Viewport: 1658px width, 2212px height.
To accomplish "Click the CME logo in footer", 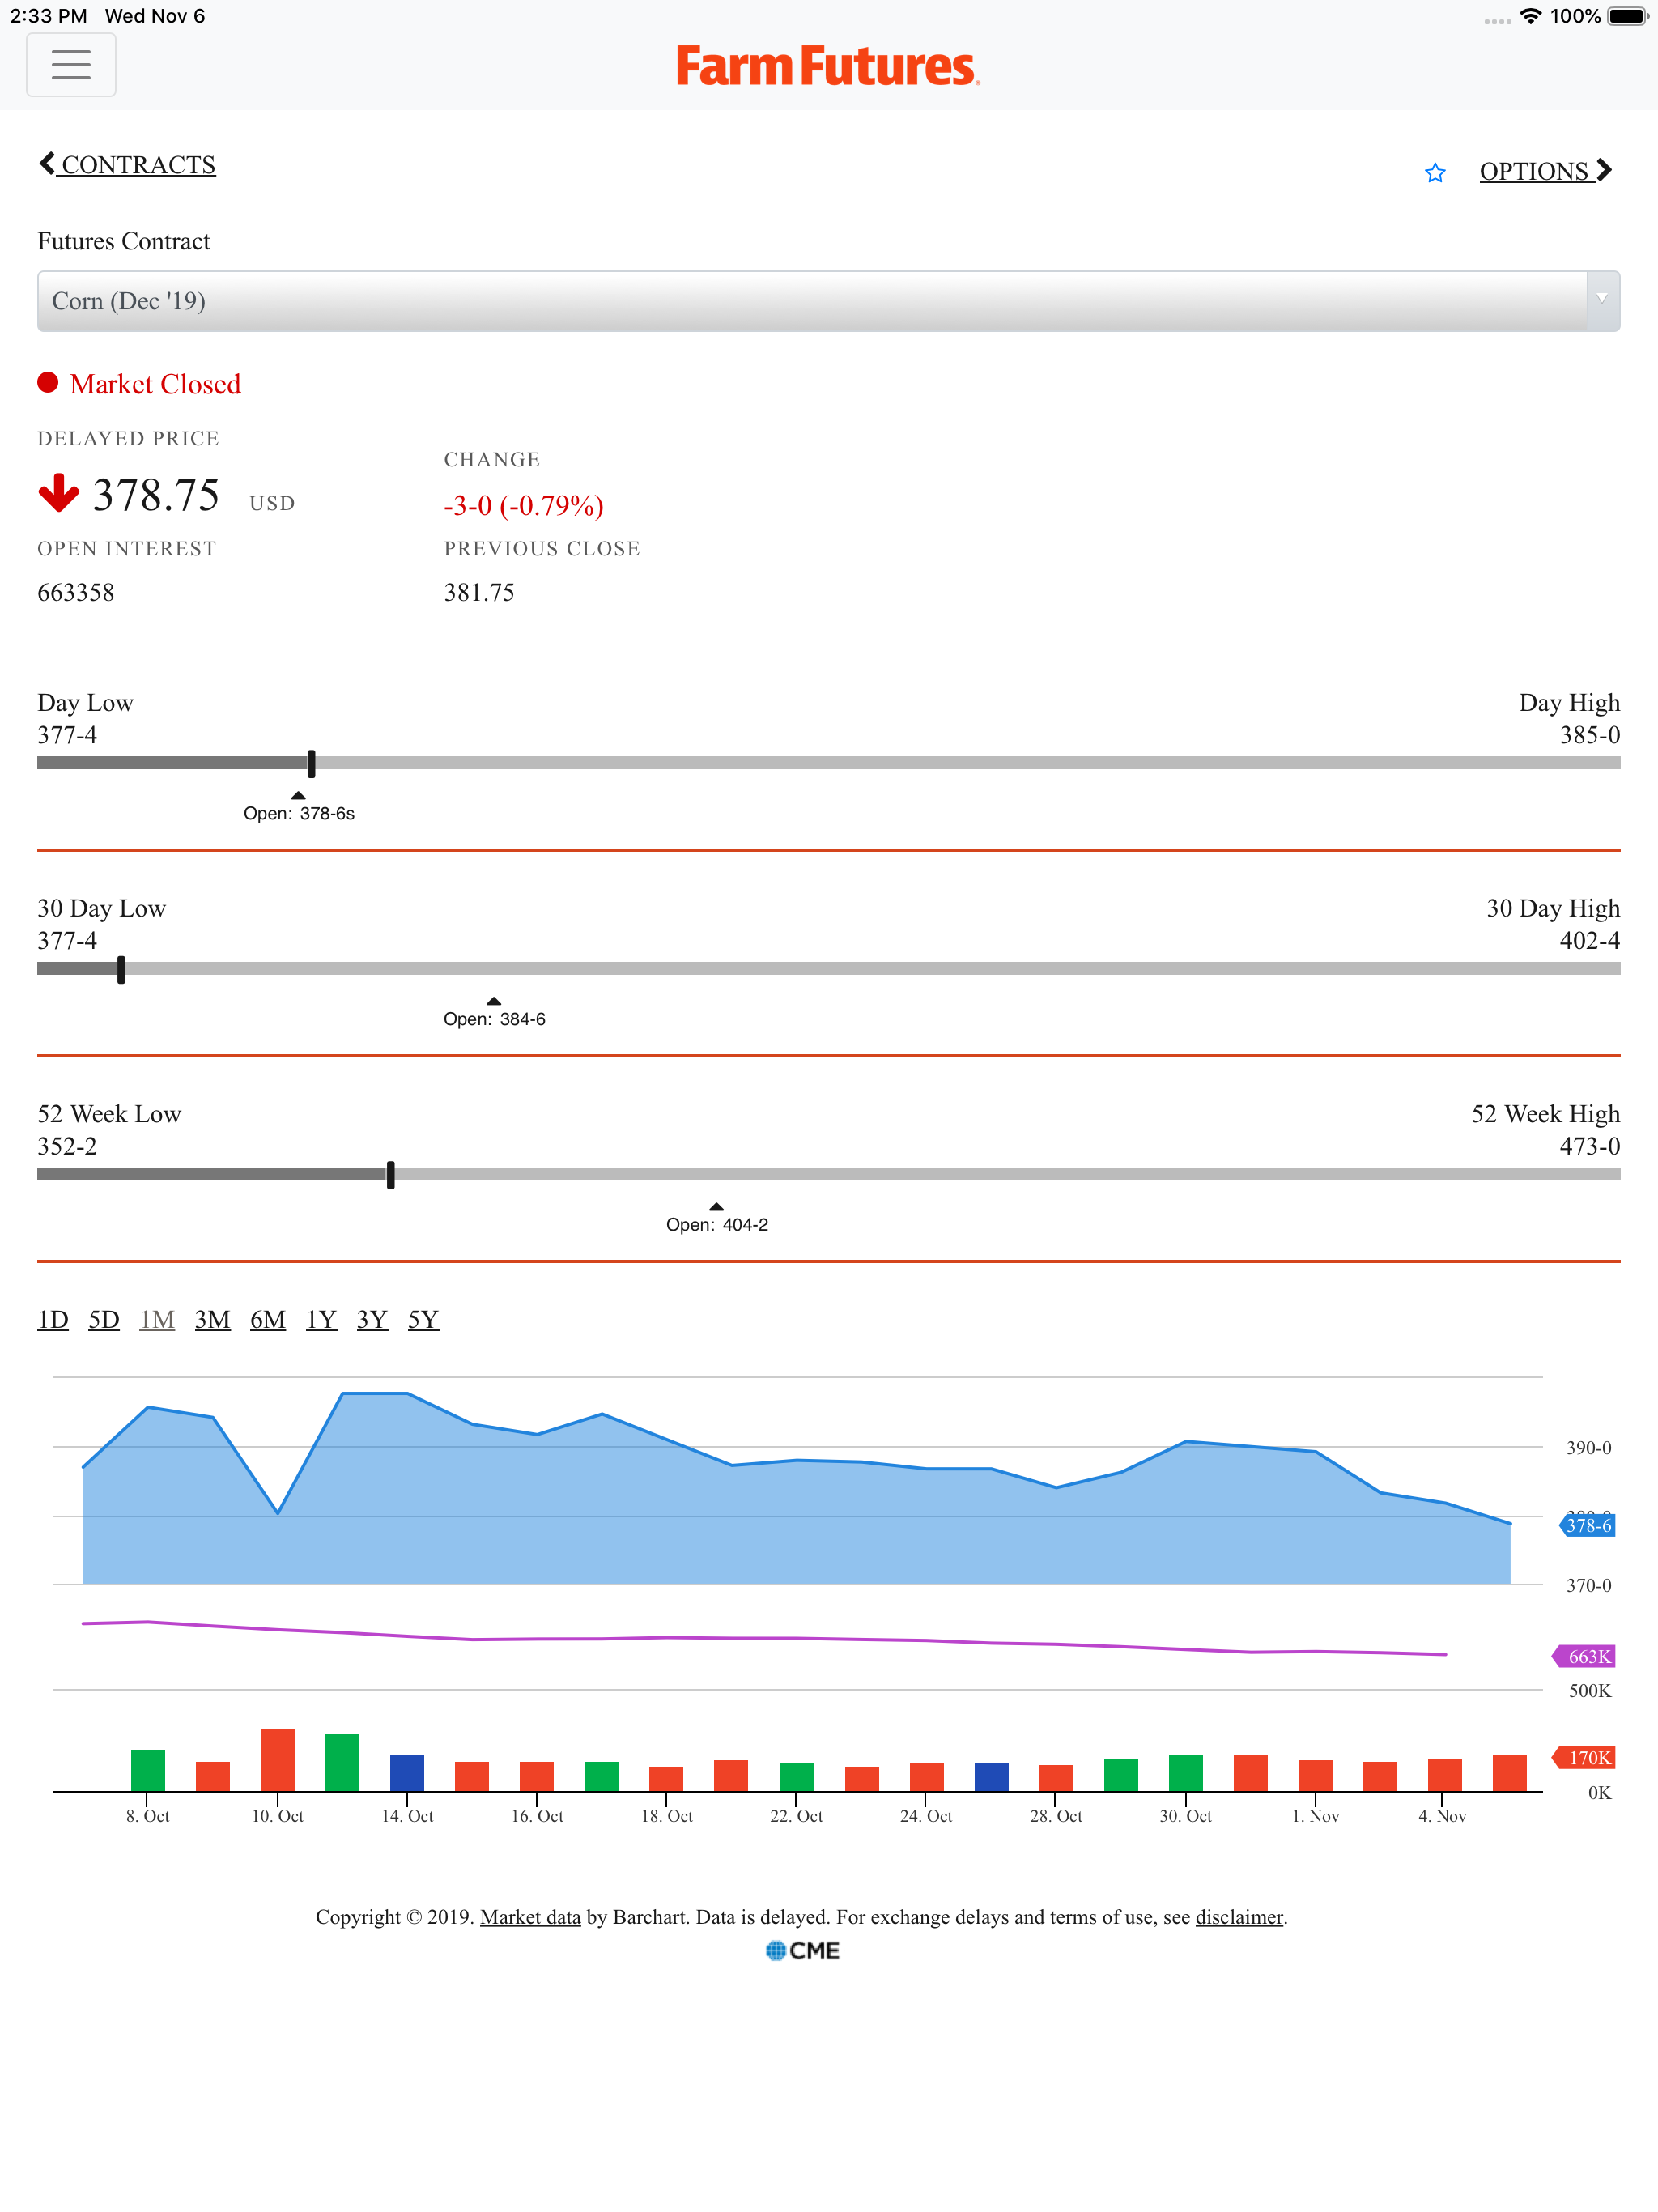I will pos(803,1951).
